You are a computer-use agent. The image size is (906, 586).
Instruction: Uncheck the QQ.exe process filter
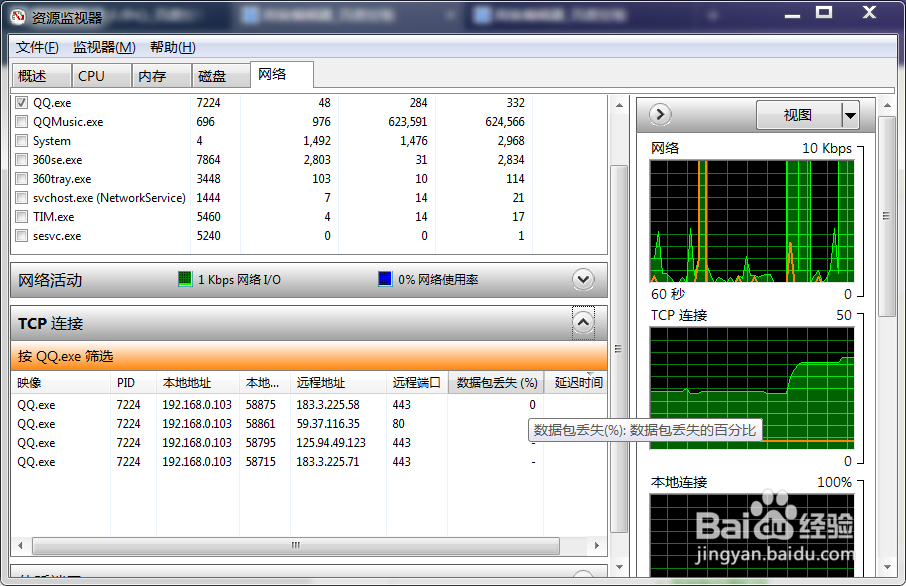[x=21, y=102]
